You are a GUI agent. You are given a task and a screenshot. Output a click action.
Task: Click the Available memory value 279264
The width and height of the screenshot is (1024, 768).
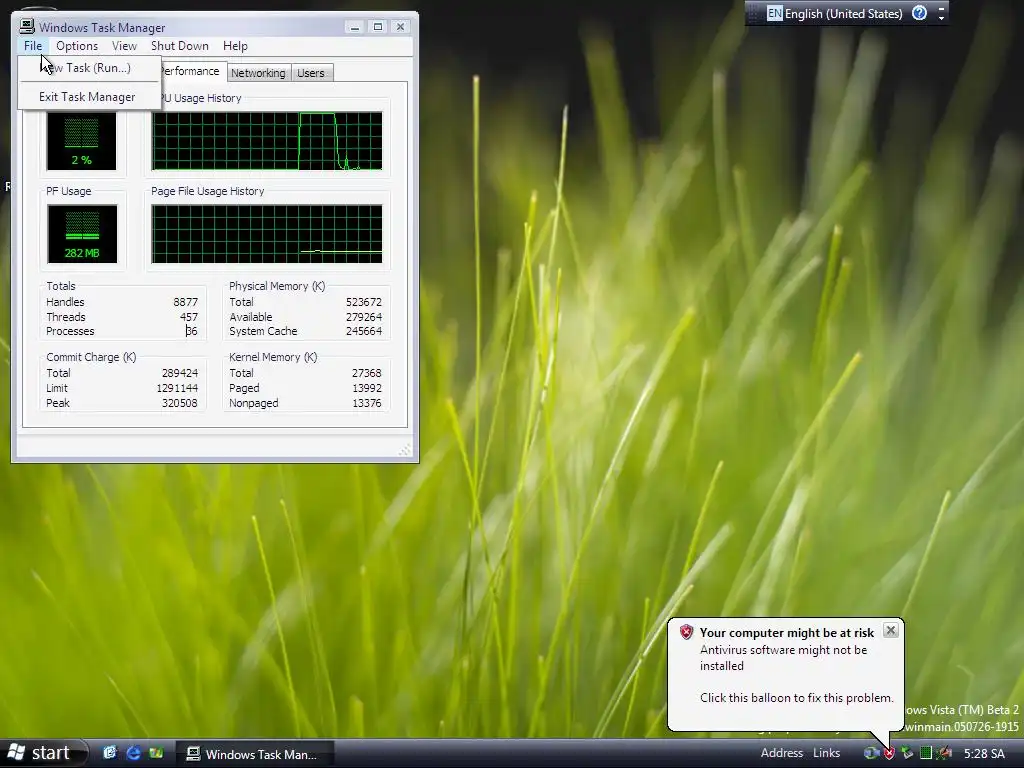click(364, 317)
